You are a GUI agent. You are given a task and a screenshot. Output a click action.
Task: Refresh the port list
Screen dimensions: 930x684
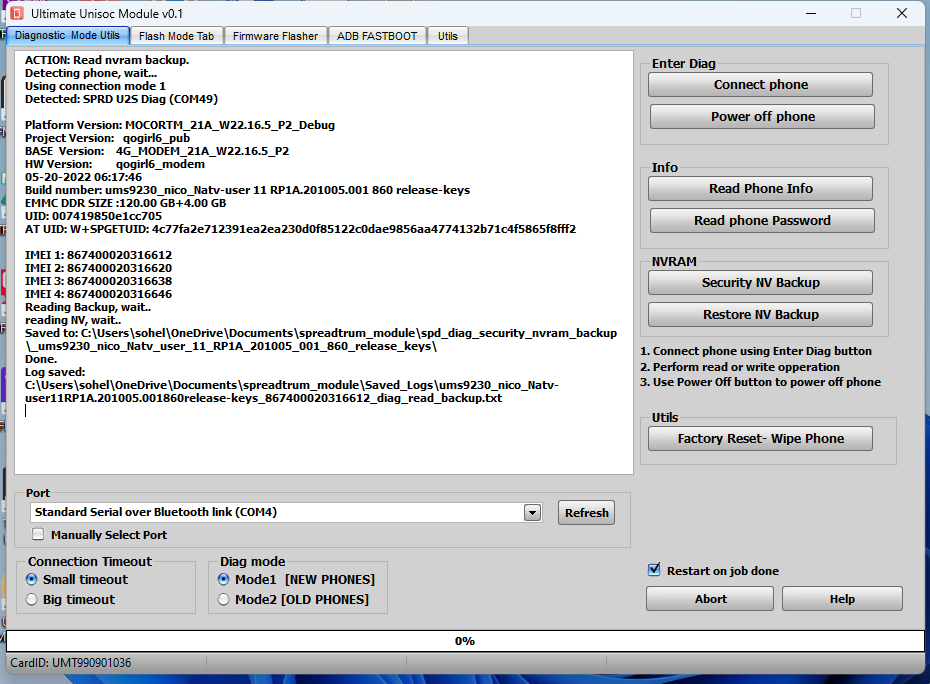(586, 513)
